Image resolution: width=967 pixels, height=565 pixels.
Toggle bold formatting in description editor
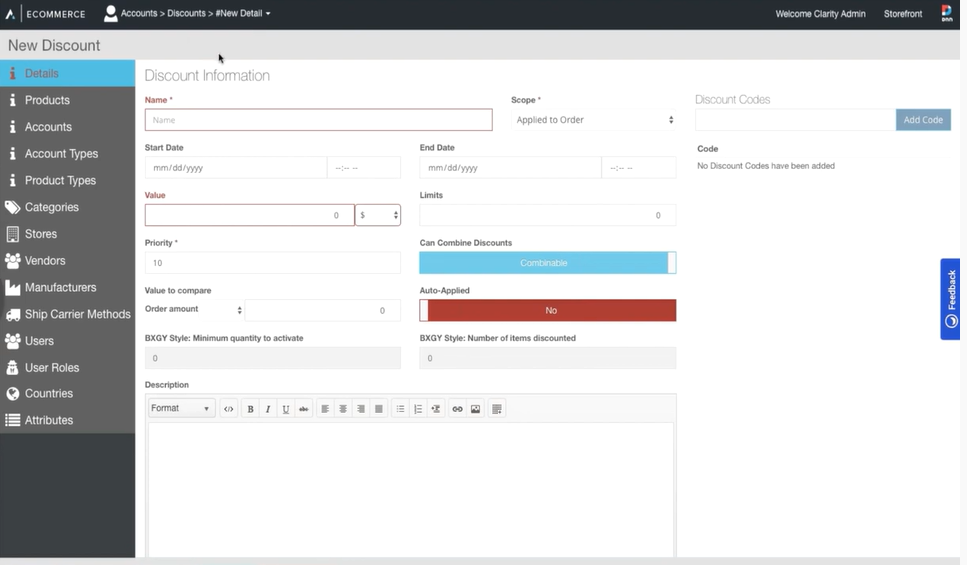250,409
